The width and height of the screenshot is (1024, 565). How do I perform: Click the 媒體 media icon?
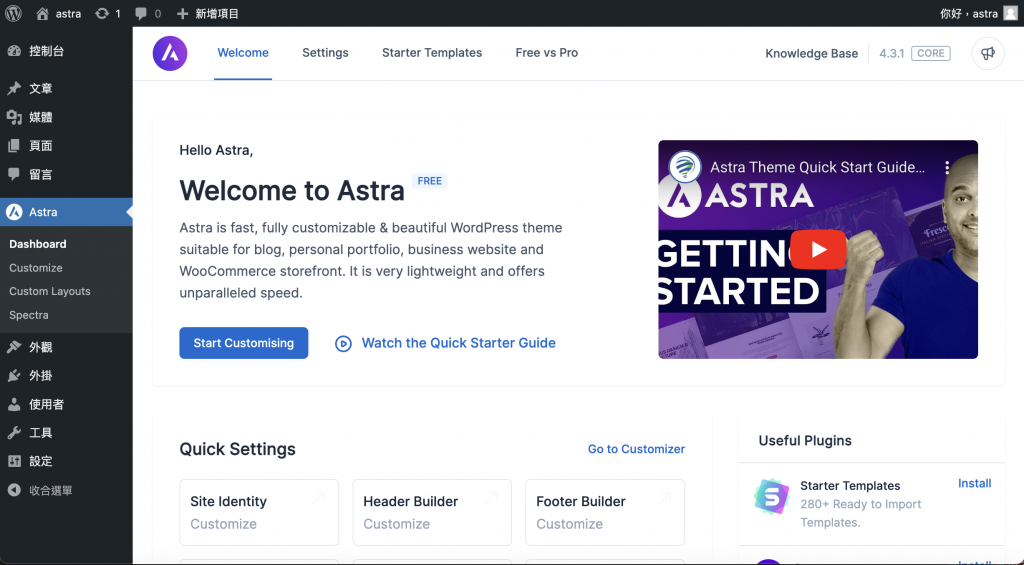coord(14,117)
